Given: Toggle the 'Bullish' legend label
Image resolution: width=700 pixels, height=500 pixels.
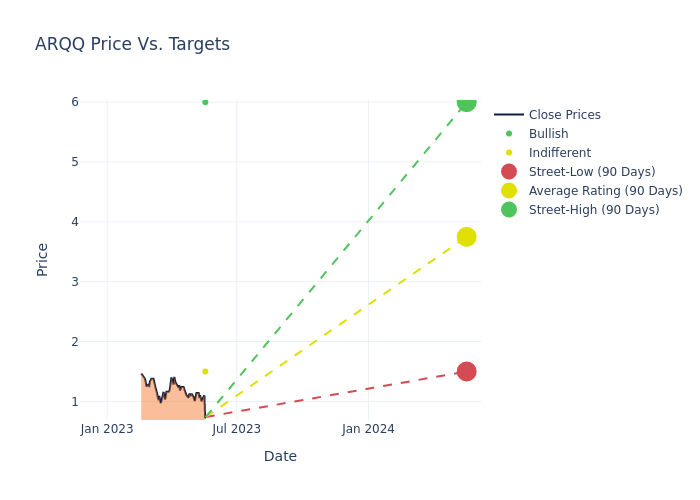Looking at the screenshot, I should click(548, 134).
